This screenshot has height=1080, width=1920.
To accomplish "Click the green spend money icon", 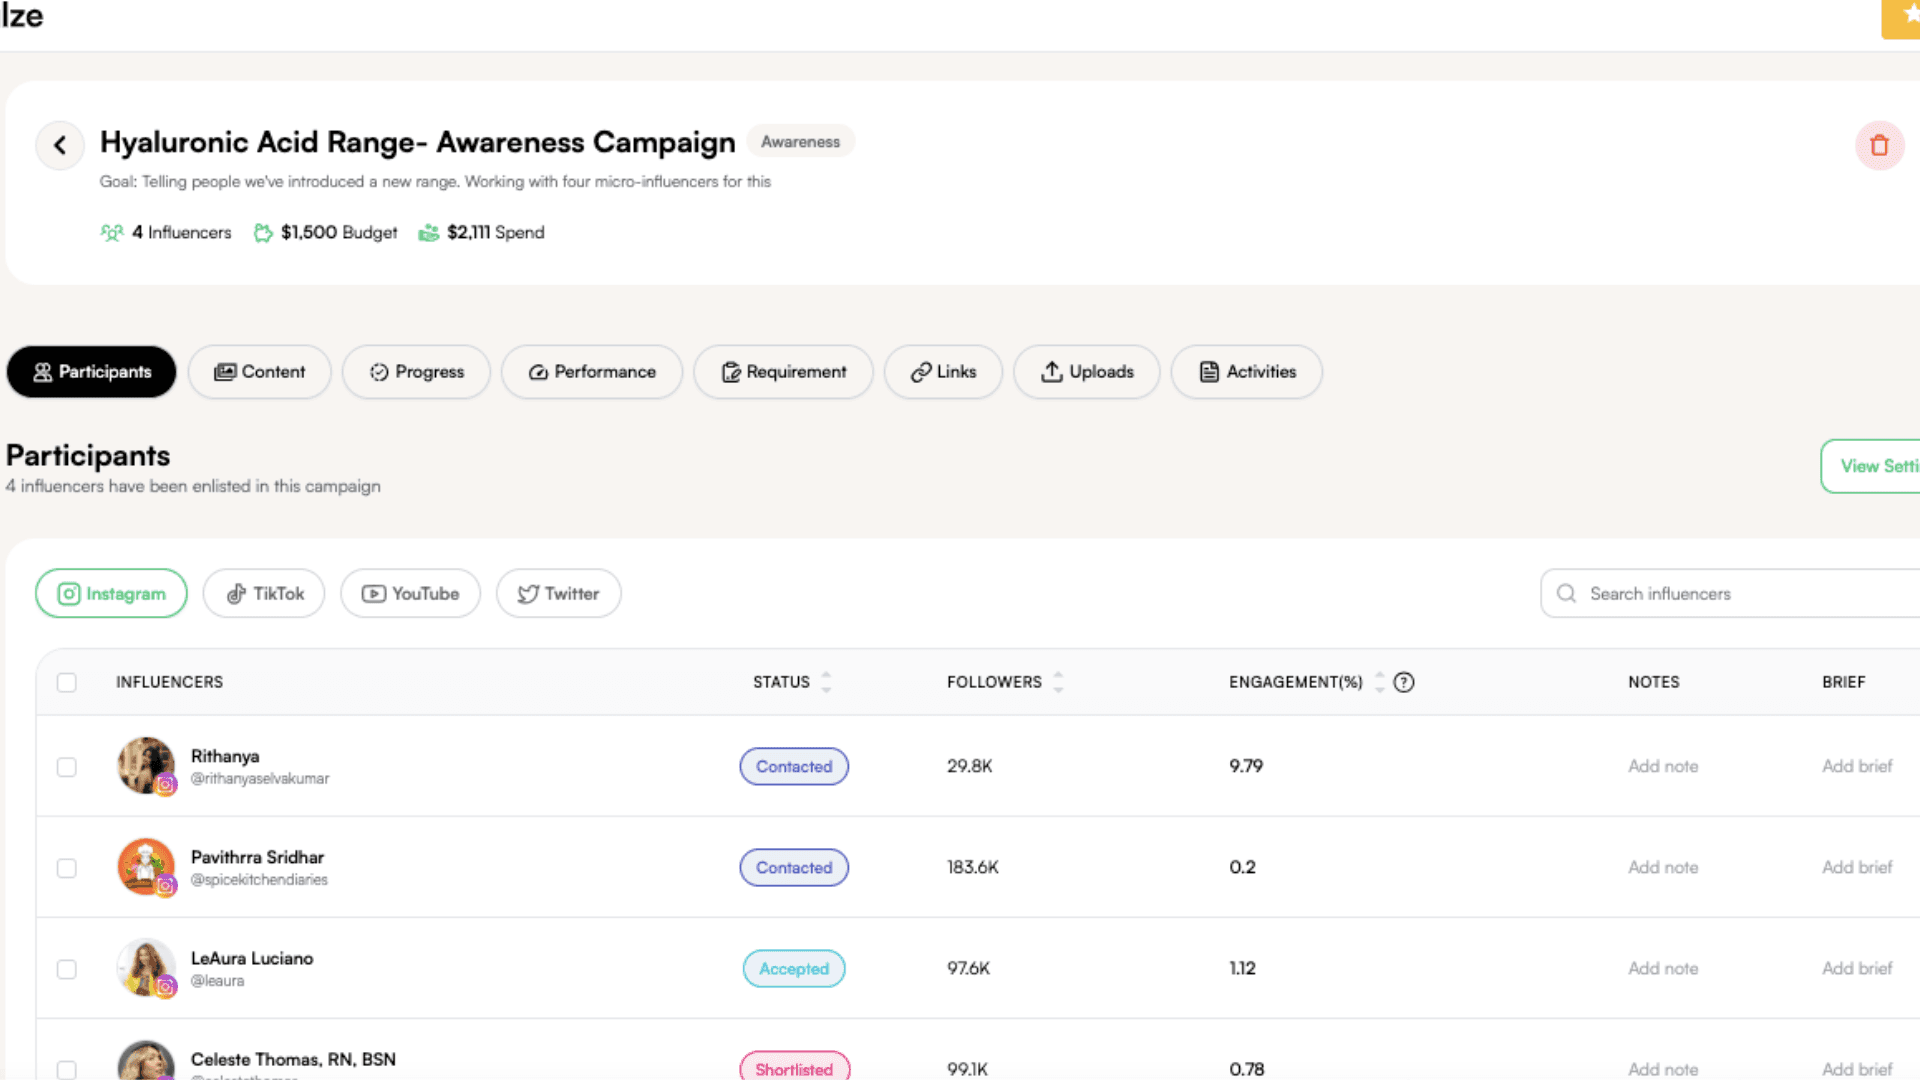I will coord(428,233).
